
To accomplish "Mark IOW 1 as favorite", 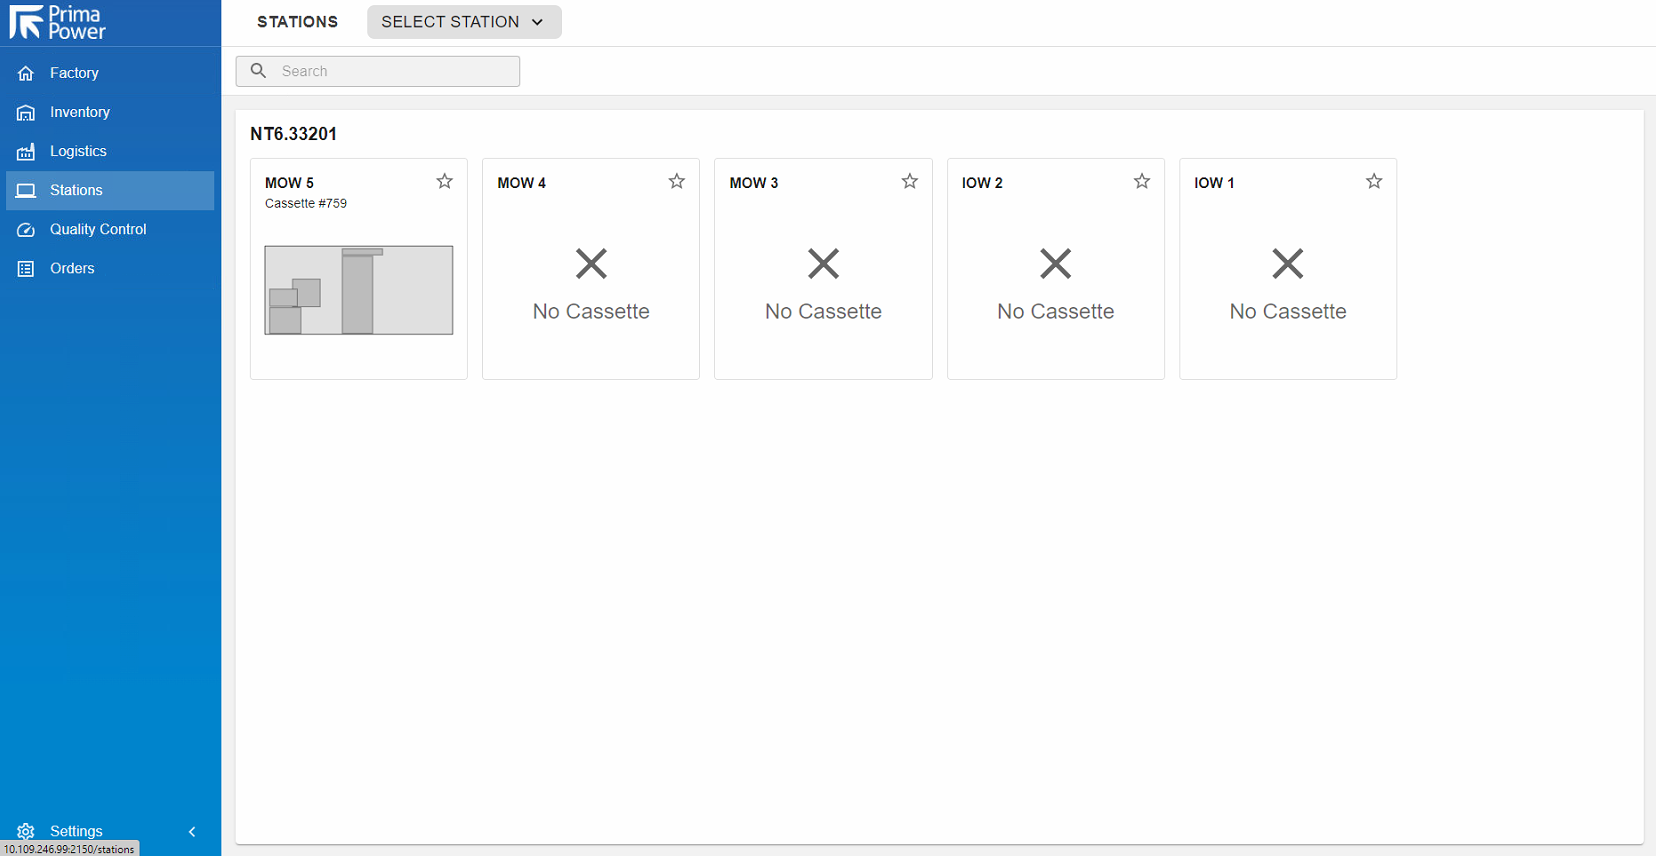I will [x=1374, y=181].
